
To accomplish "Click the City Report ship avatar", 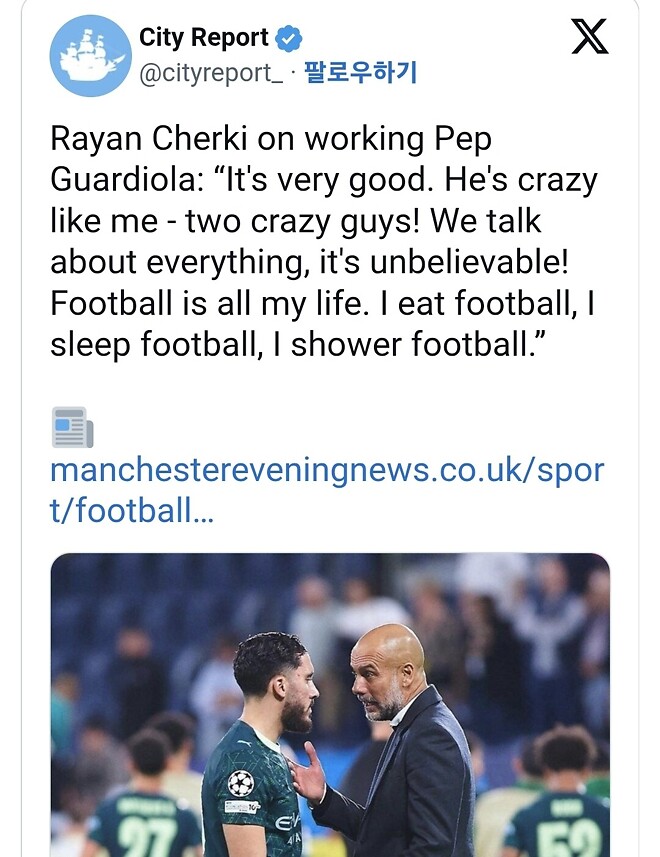I will tap(90, 56).
